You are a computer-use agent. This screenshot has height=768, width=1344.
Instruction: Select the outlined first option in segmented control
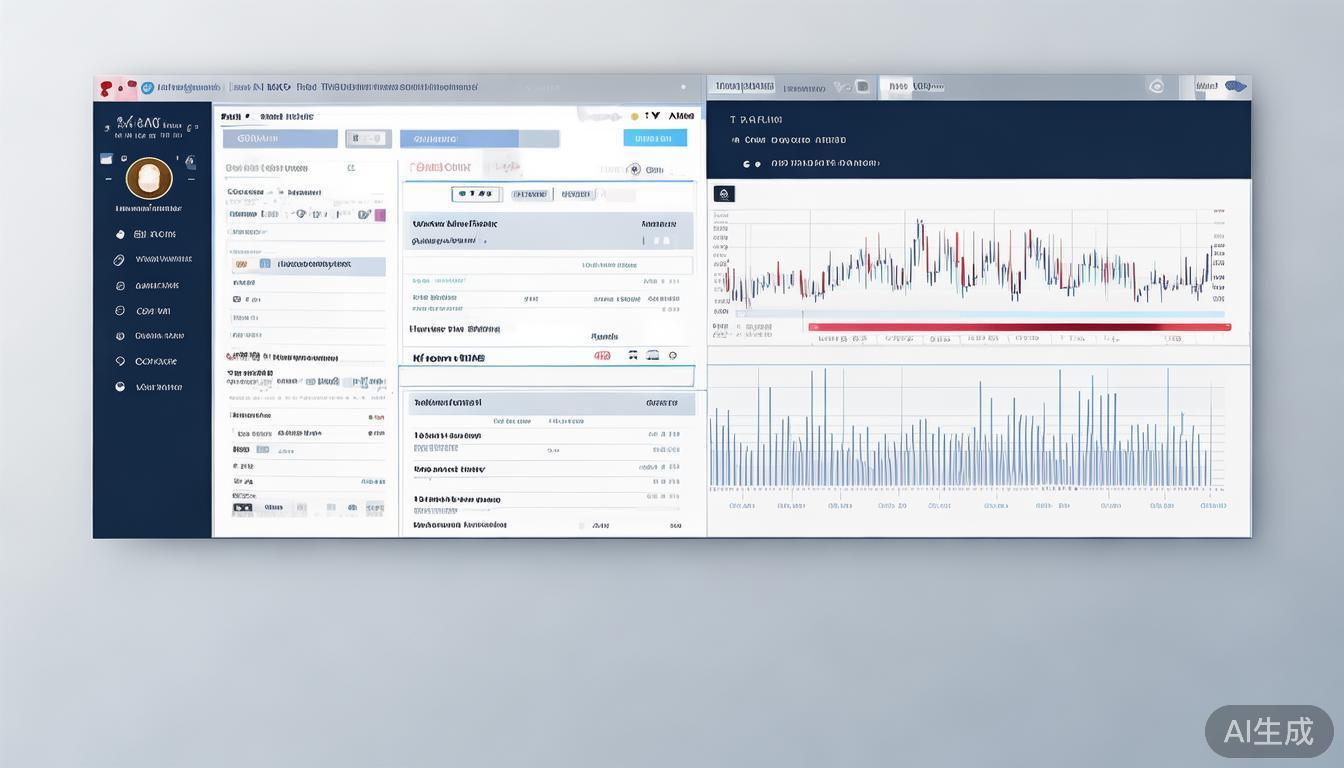click(x=473, y=194)
